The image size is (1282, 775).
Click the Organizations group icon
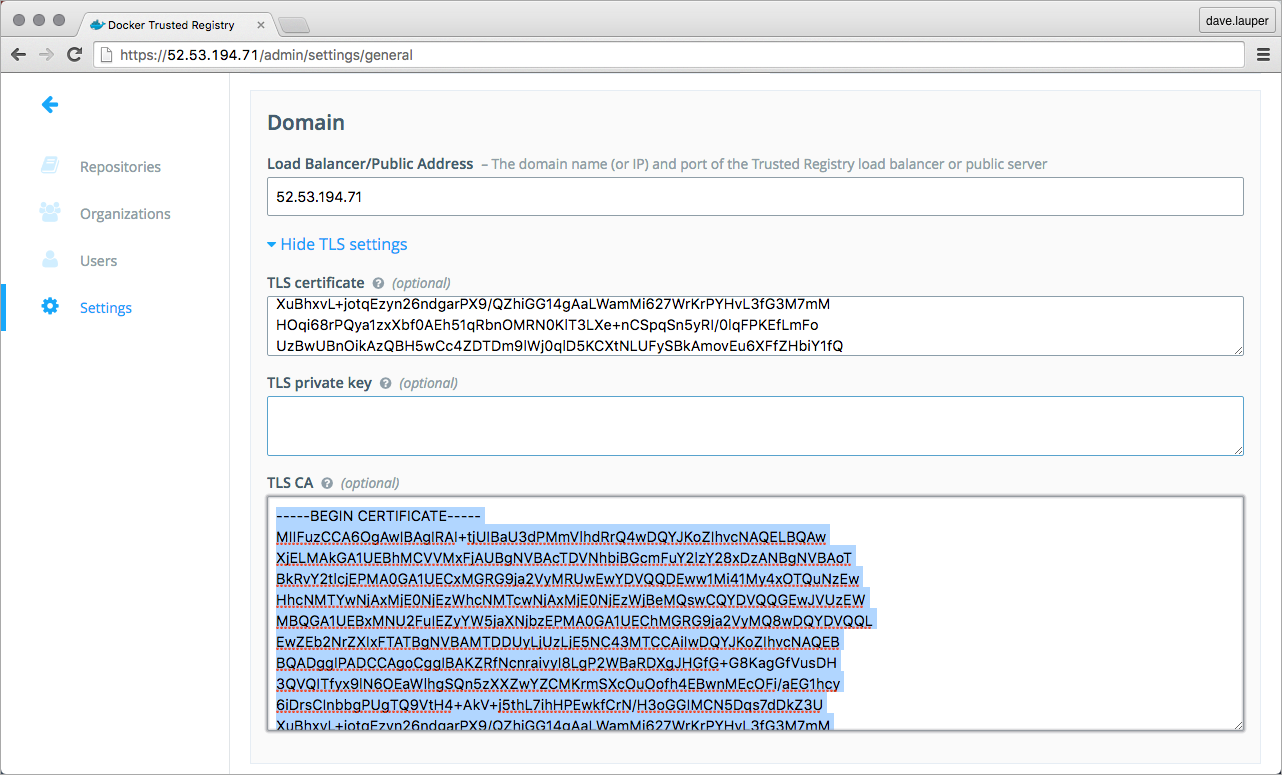49,213
